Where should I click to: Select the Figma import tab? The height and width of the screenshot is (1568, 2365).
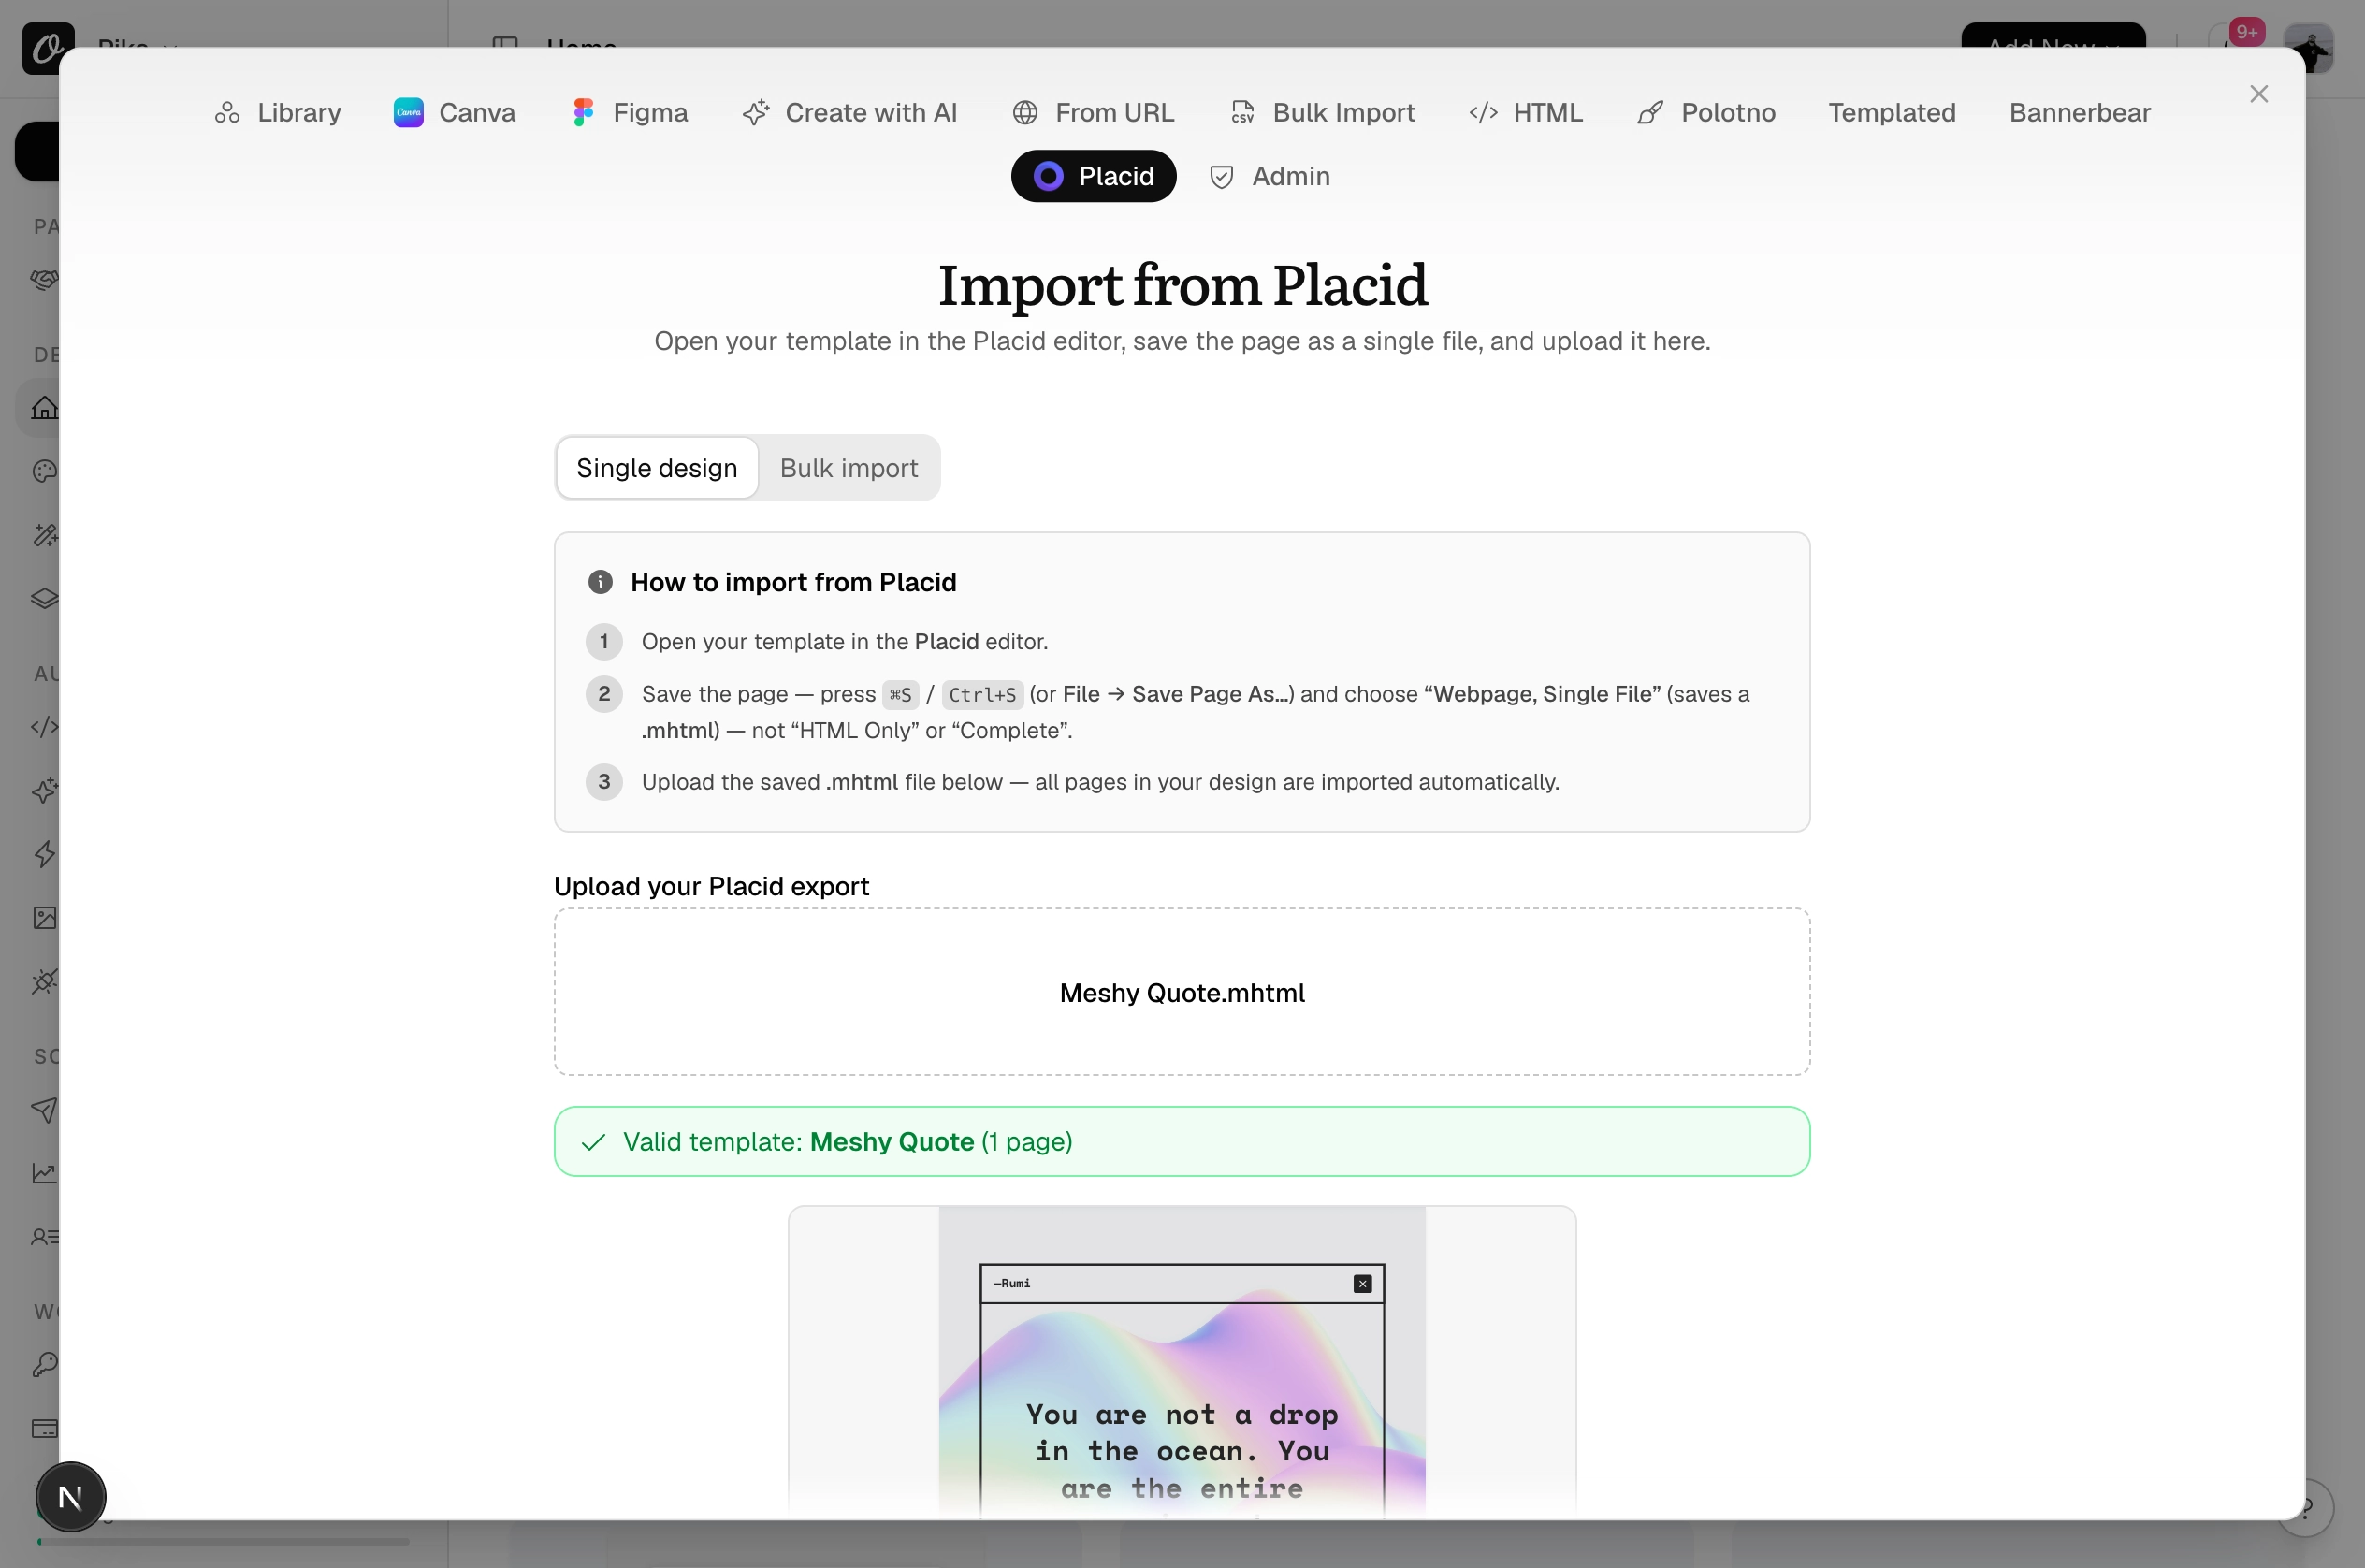(x=630, y=113)
